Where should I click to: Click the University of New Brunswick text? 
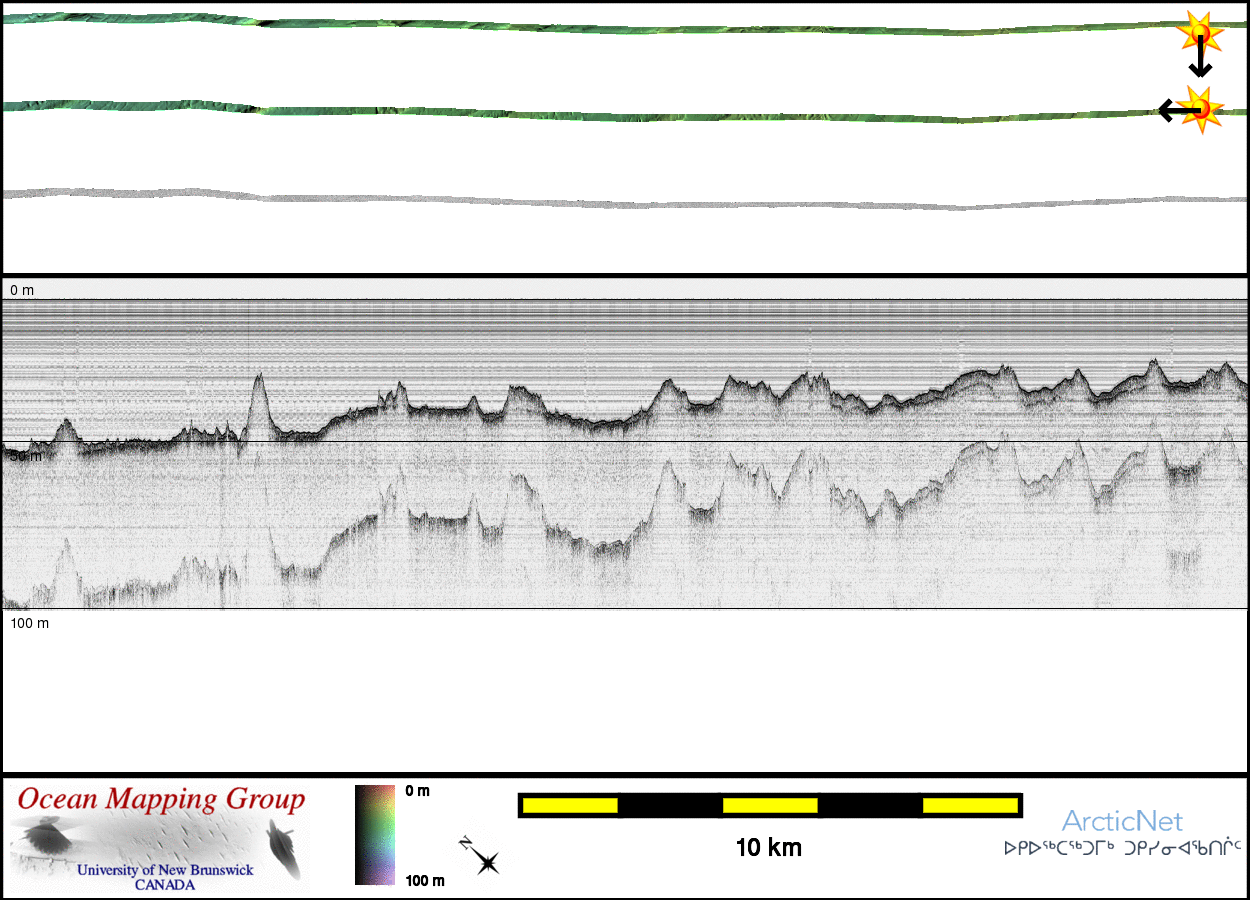click(x=165, y=870)
